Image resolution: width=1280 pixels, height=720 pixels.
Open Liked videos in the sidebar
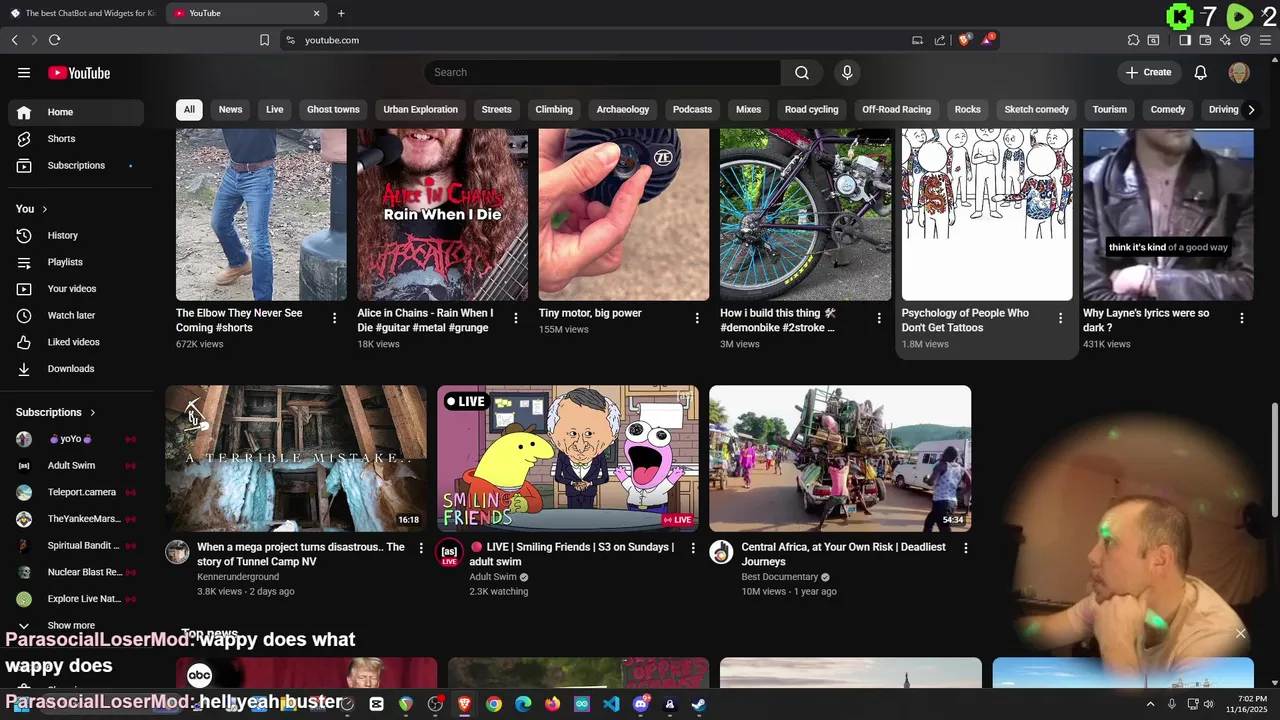click(77, 342)
